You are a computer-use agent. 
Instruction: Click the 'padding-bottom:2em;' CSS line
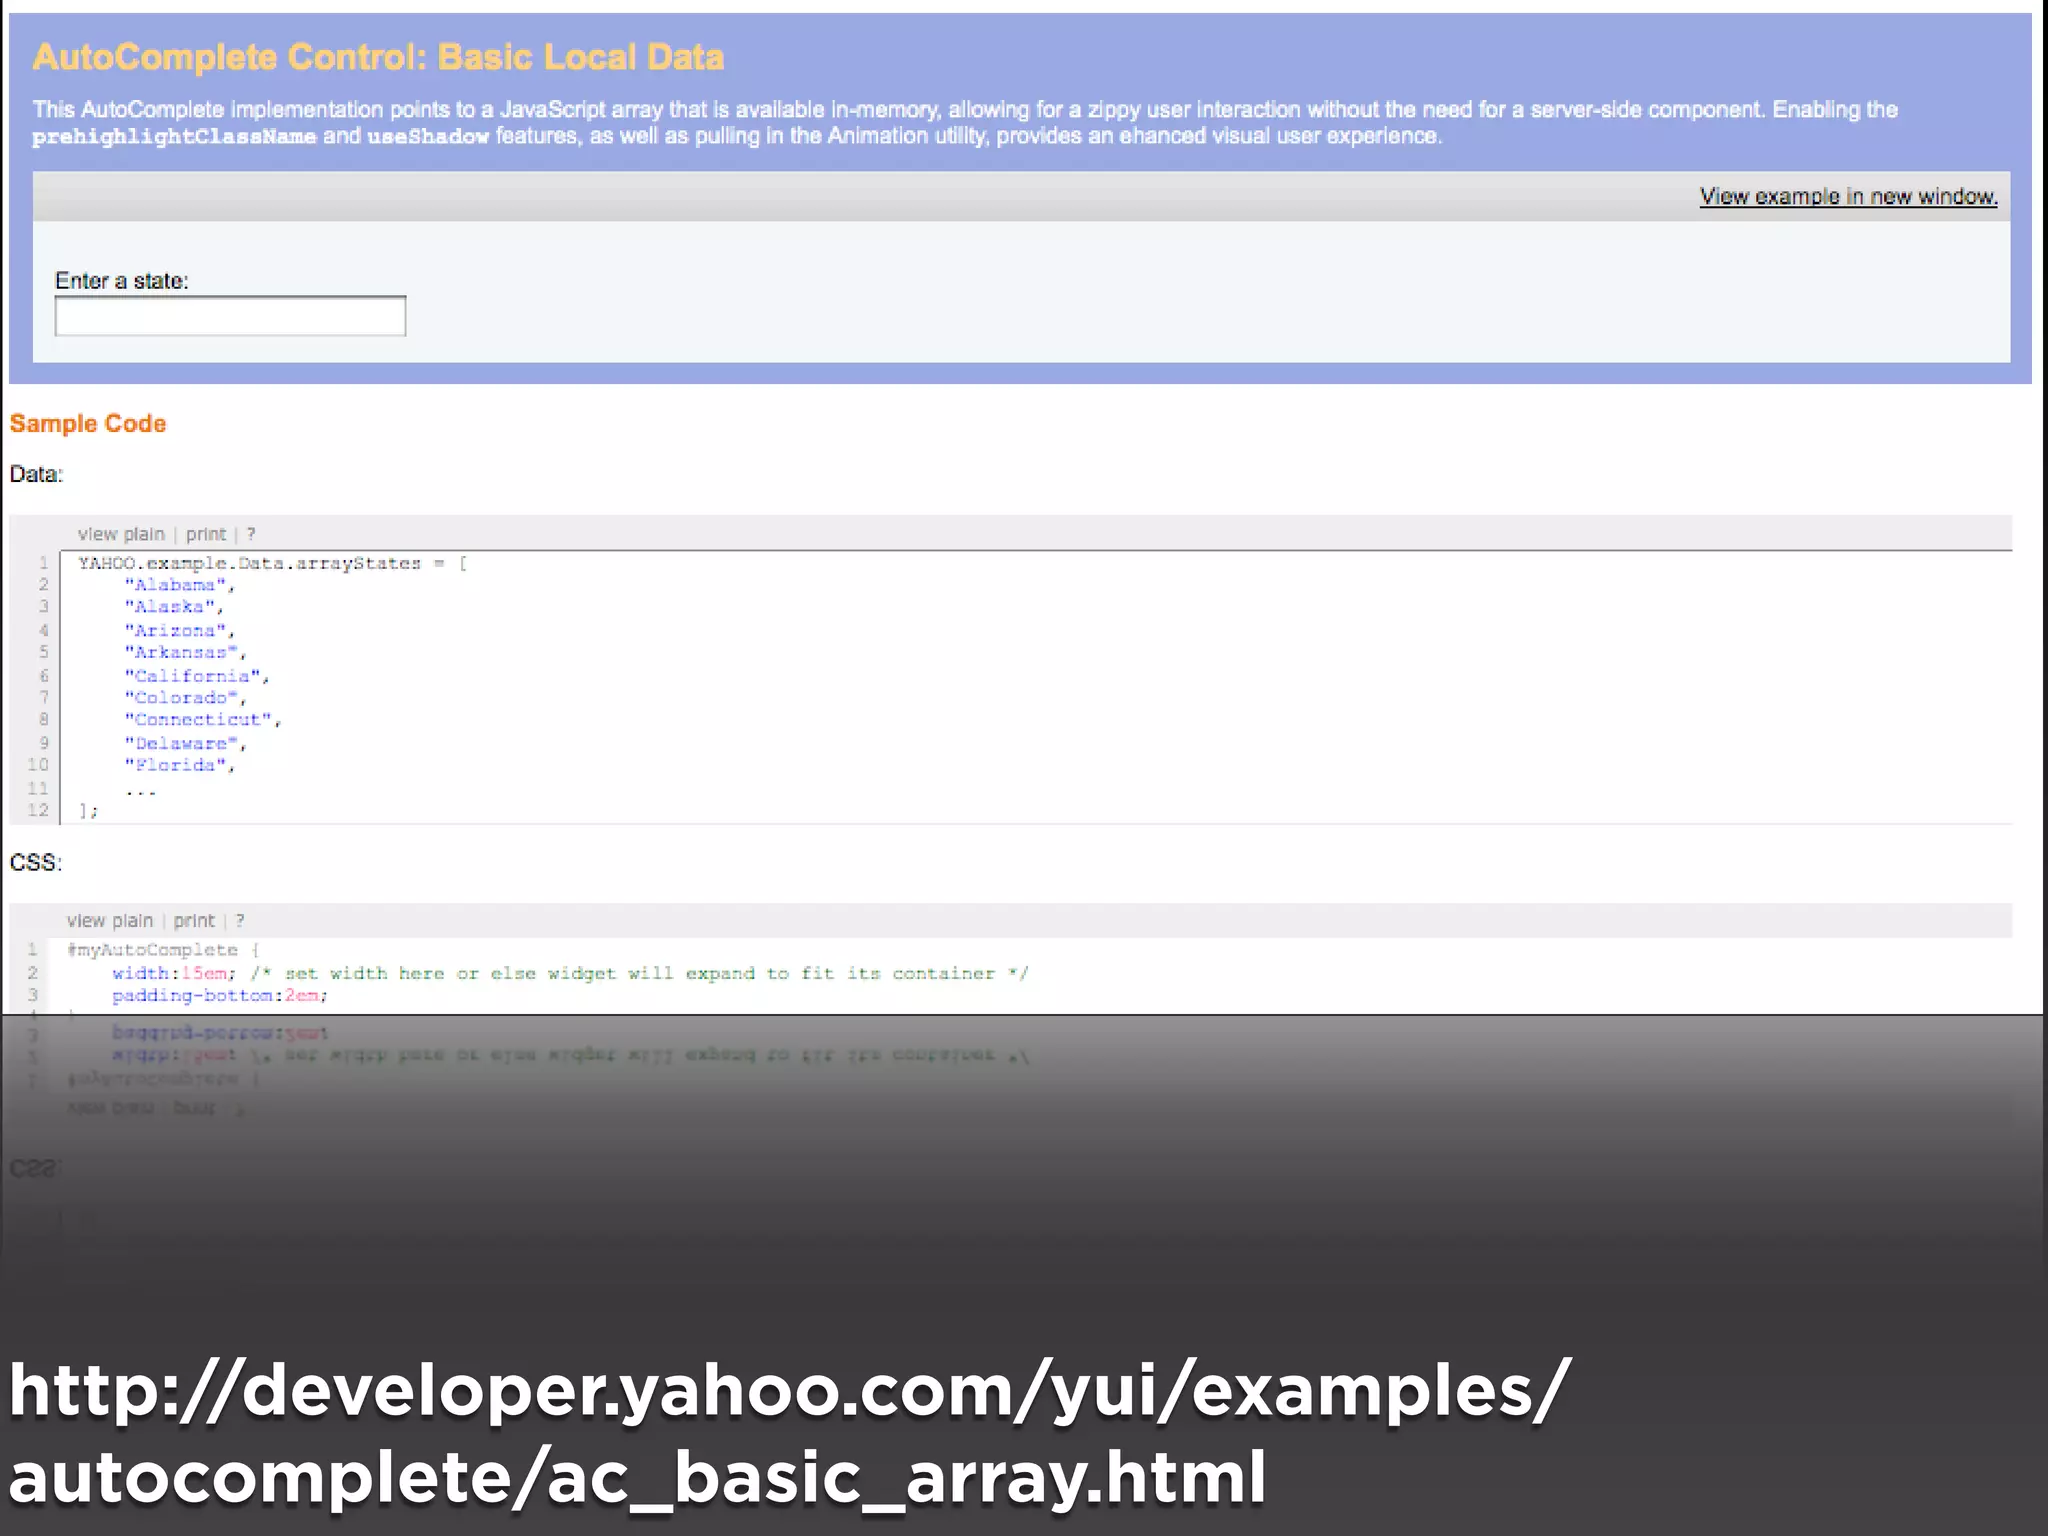[220, 996]
